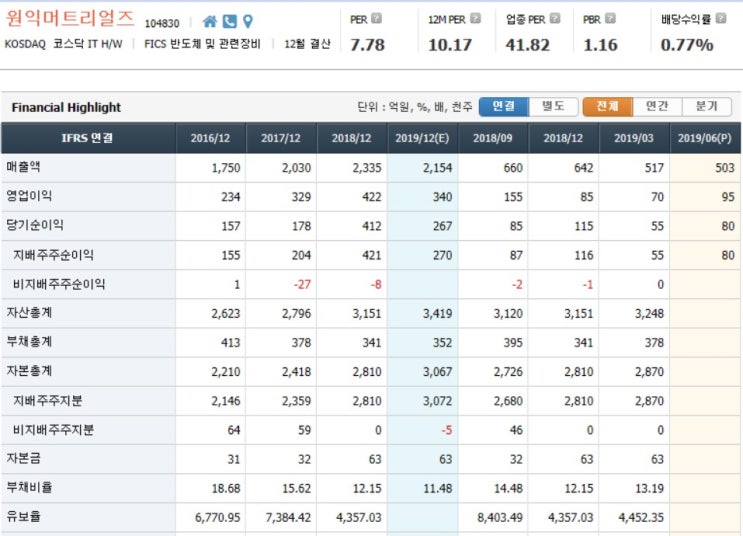Click the 2019/06(P) column header

pyautogui.click(x=705, y=138)
